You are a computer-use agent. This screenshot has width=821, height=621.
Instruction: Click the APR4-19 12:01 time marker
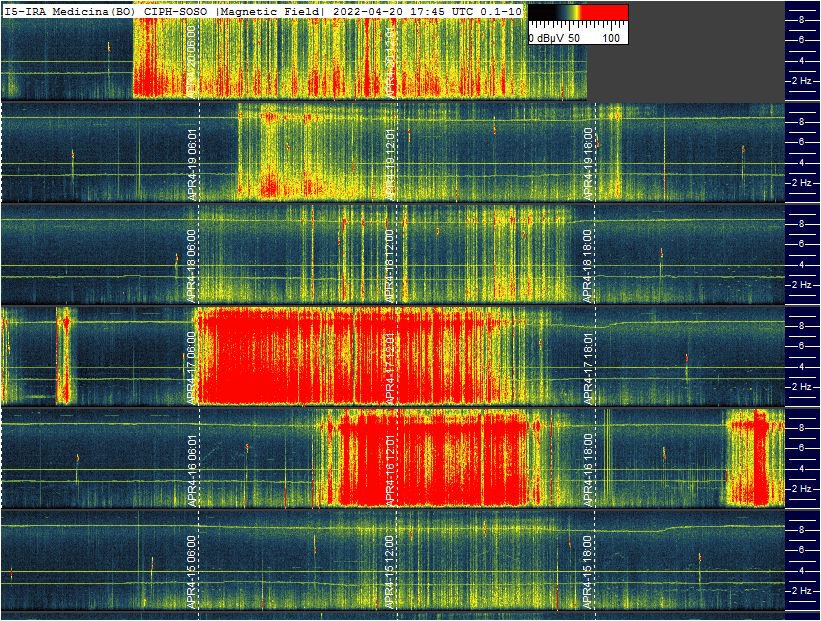pyautogui.click(x=389, y=164)
